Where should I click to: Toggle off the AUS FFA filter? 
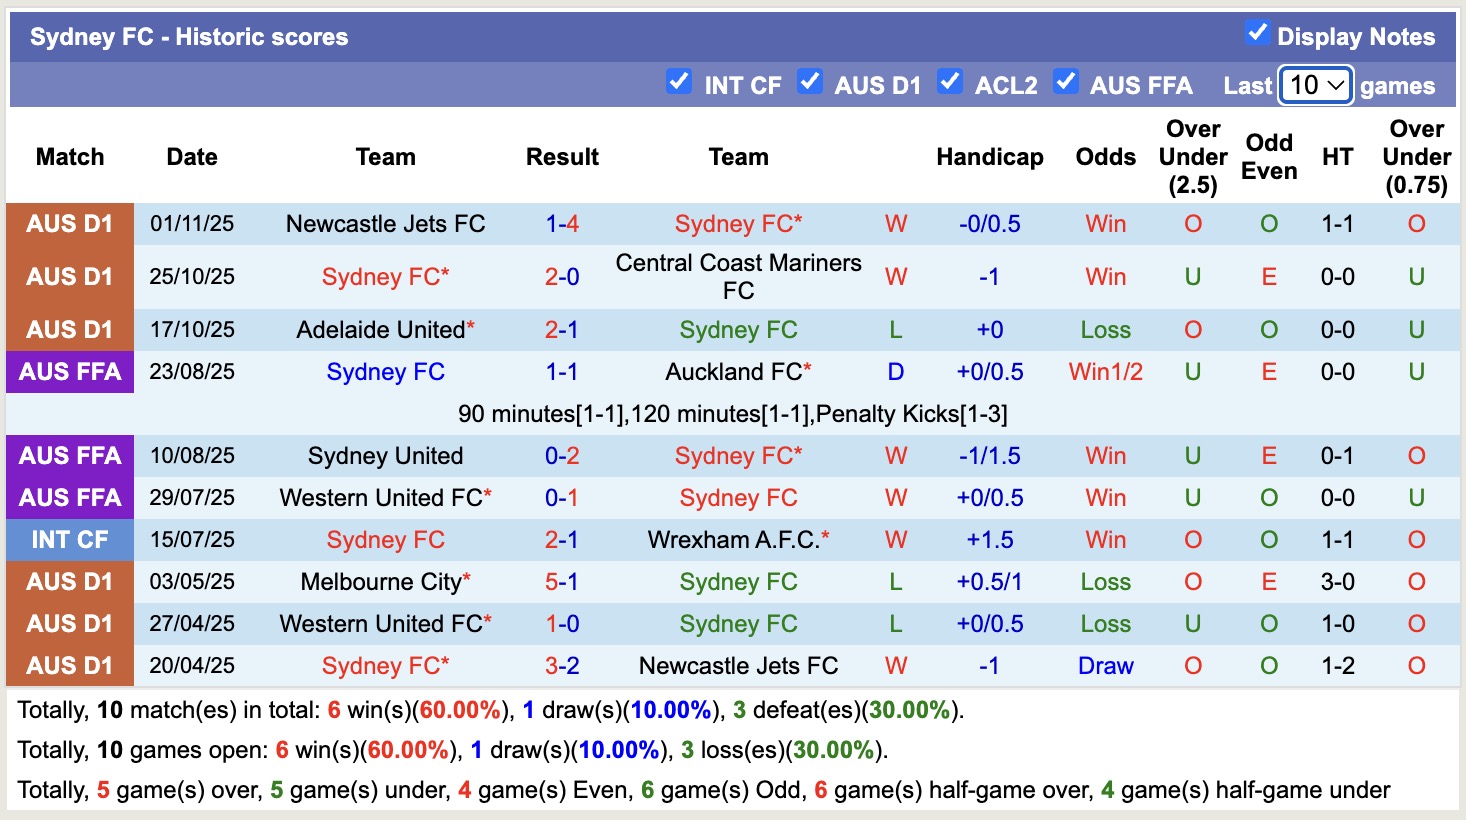pos(1066,81)
